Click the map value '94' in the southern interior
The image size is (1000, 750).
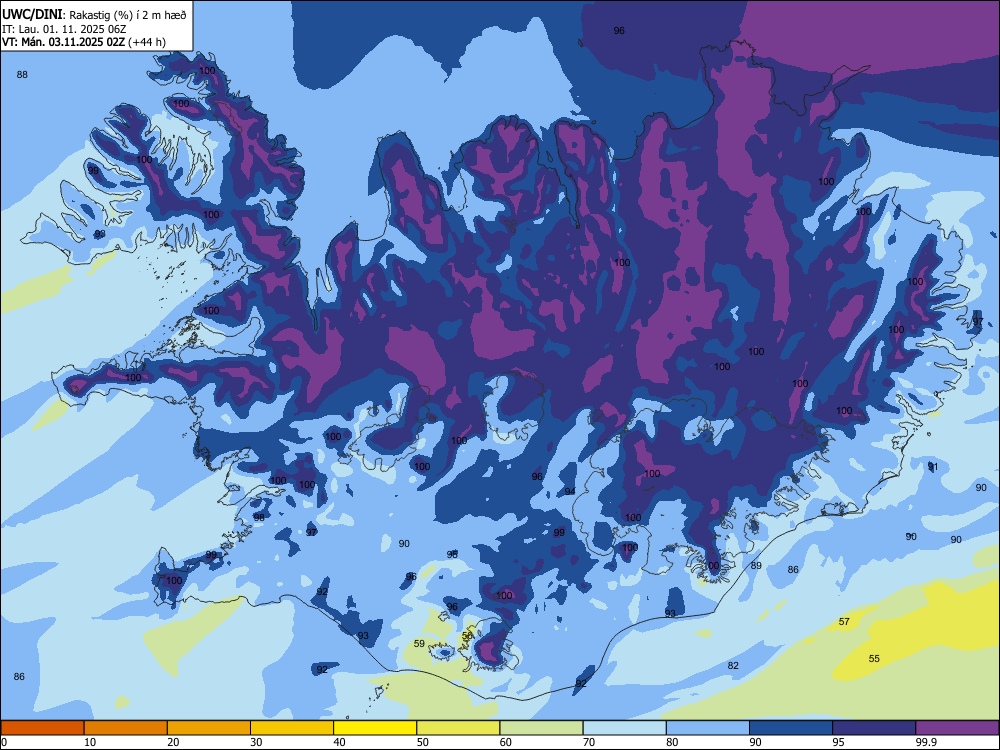pyautogui.click(x=570, y=490)
